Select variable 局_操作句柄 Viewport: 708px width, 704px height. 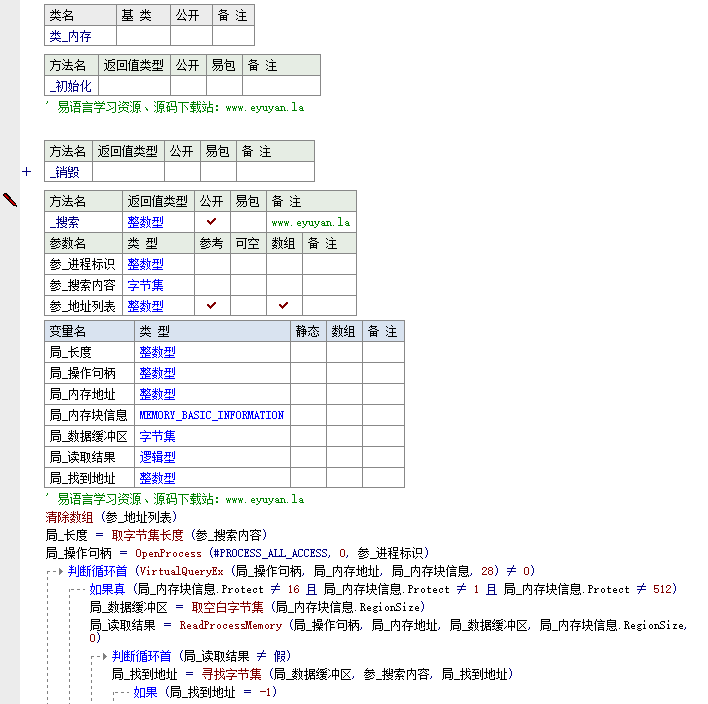(x=89, y=373)
